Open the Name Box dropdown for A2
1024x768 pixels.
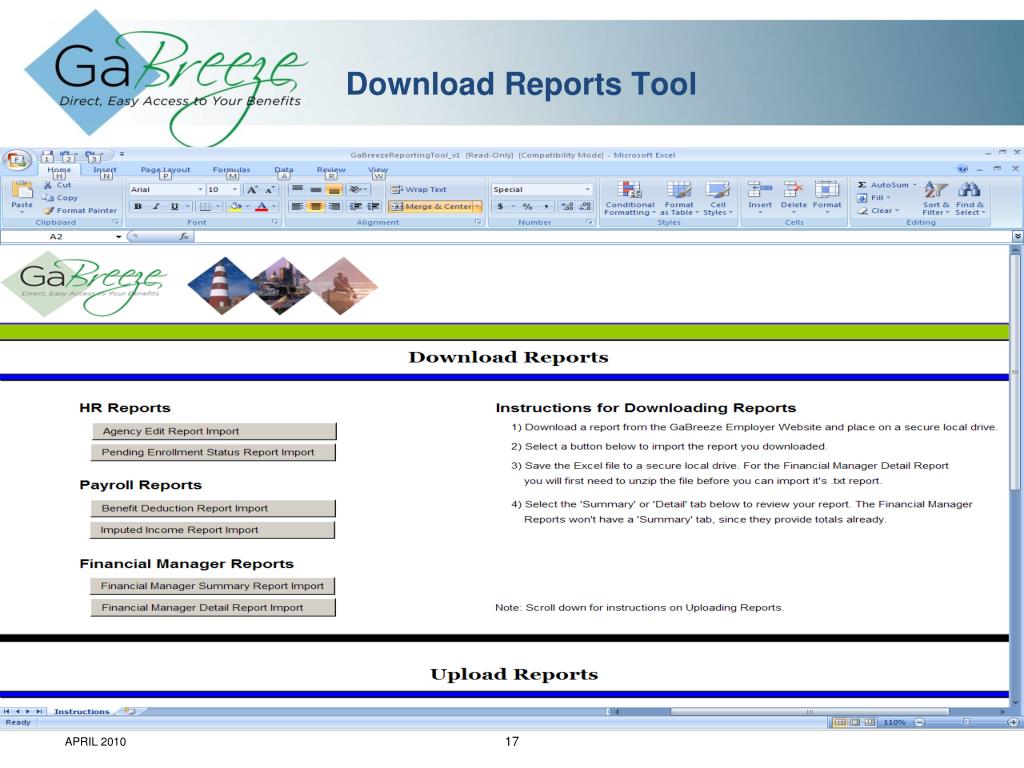point(119,237)
